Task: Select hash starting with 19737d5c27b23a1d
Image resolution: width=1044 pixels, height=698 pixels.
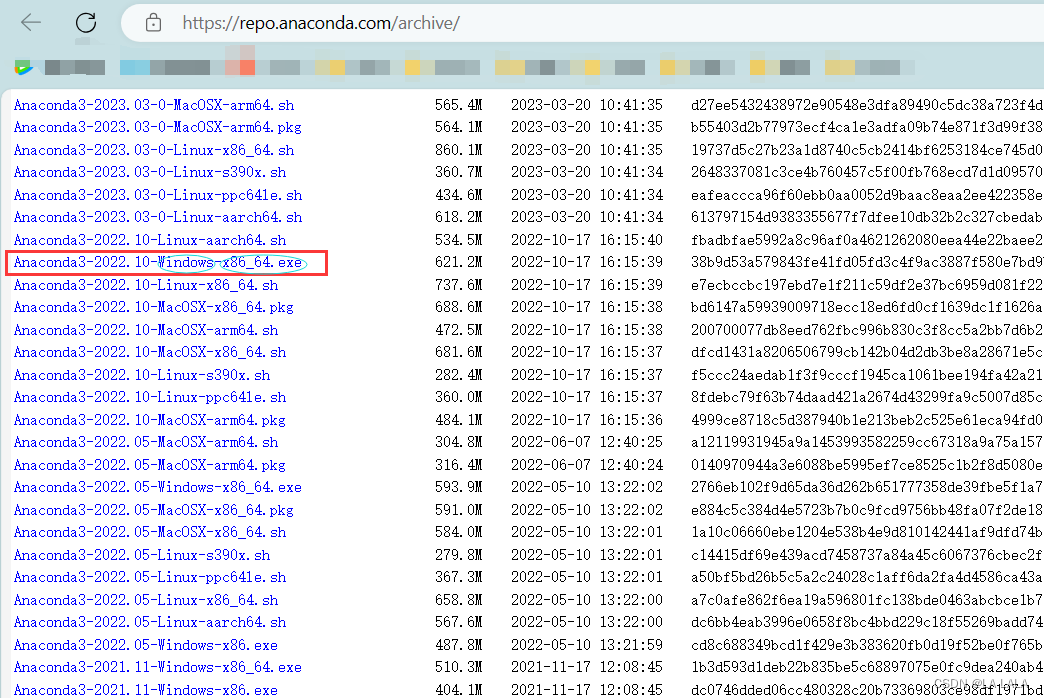Action: tap(867, 151)
